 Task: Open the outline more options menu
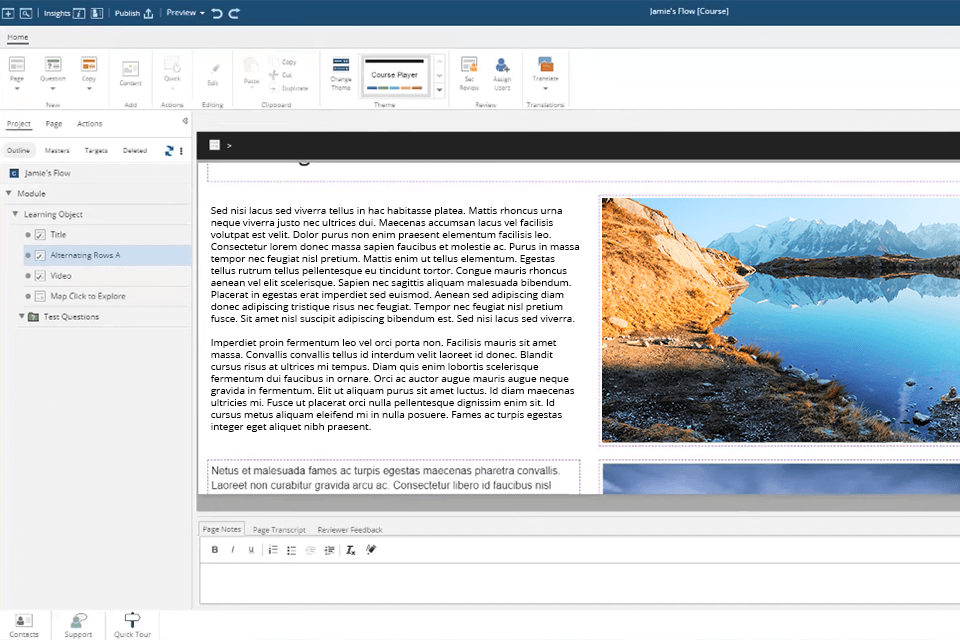pos(181,151)
